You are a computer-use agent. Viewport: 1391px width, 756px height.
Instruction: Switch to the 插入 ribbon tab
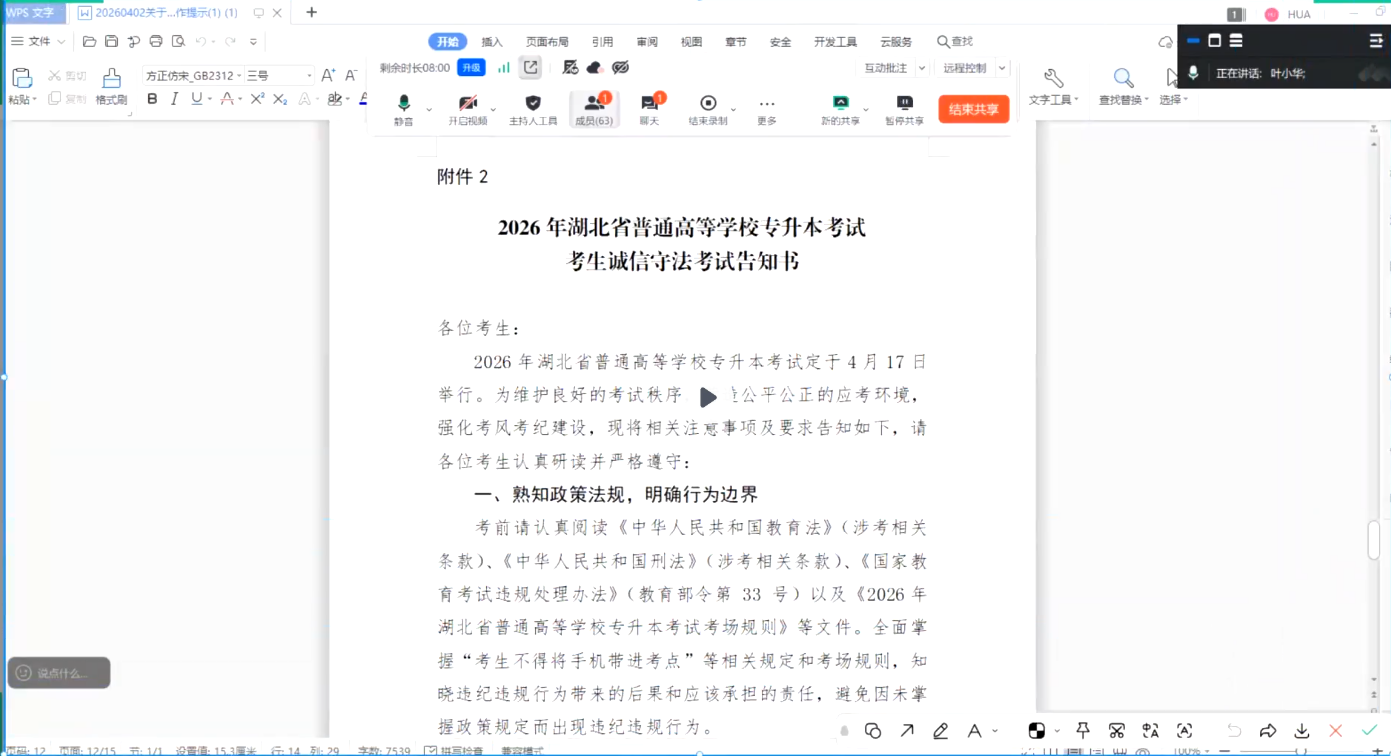tap(492, 42)
